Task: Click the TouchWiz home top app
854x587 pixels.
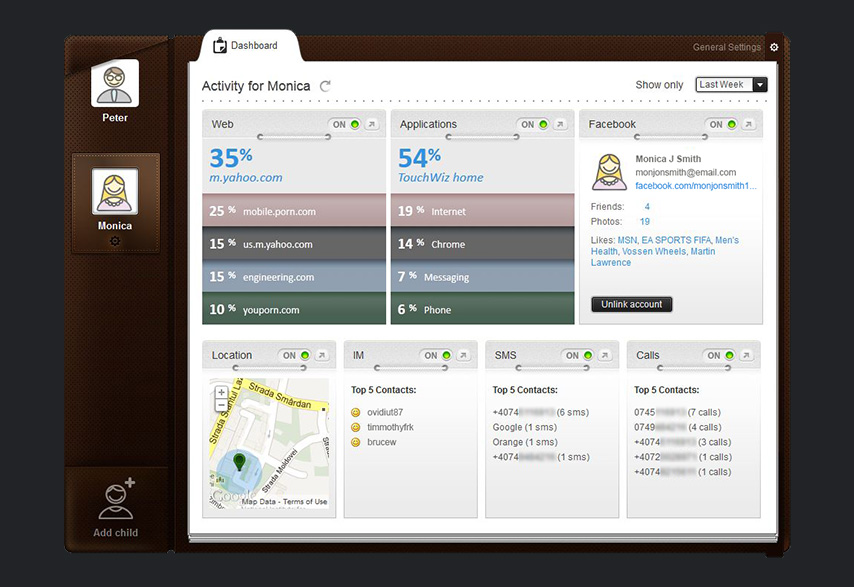Action: point(441,178)
